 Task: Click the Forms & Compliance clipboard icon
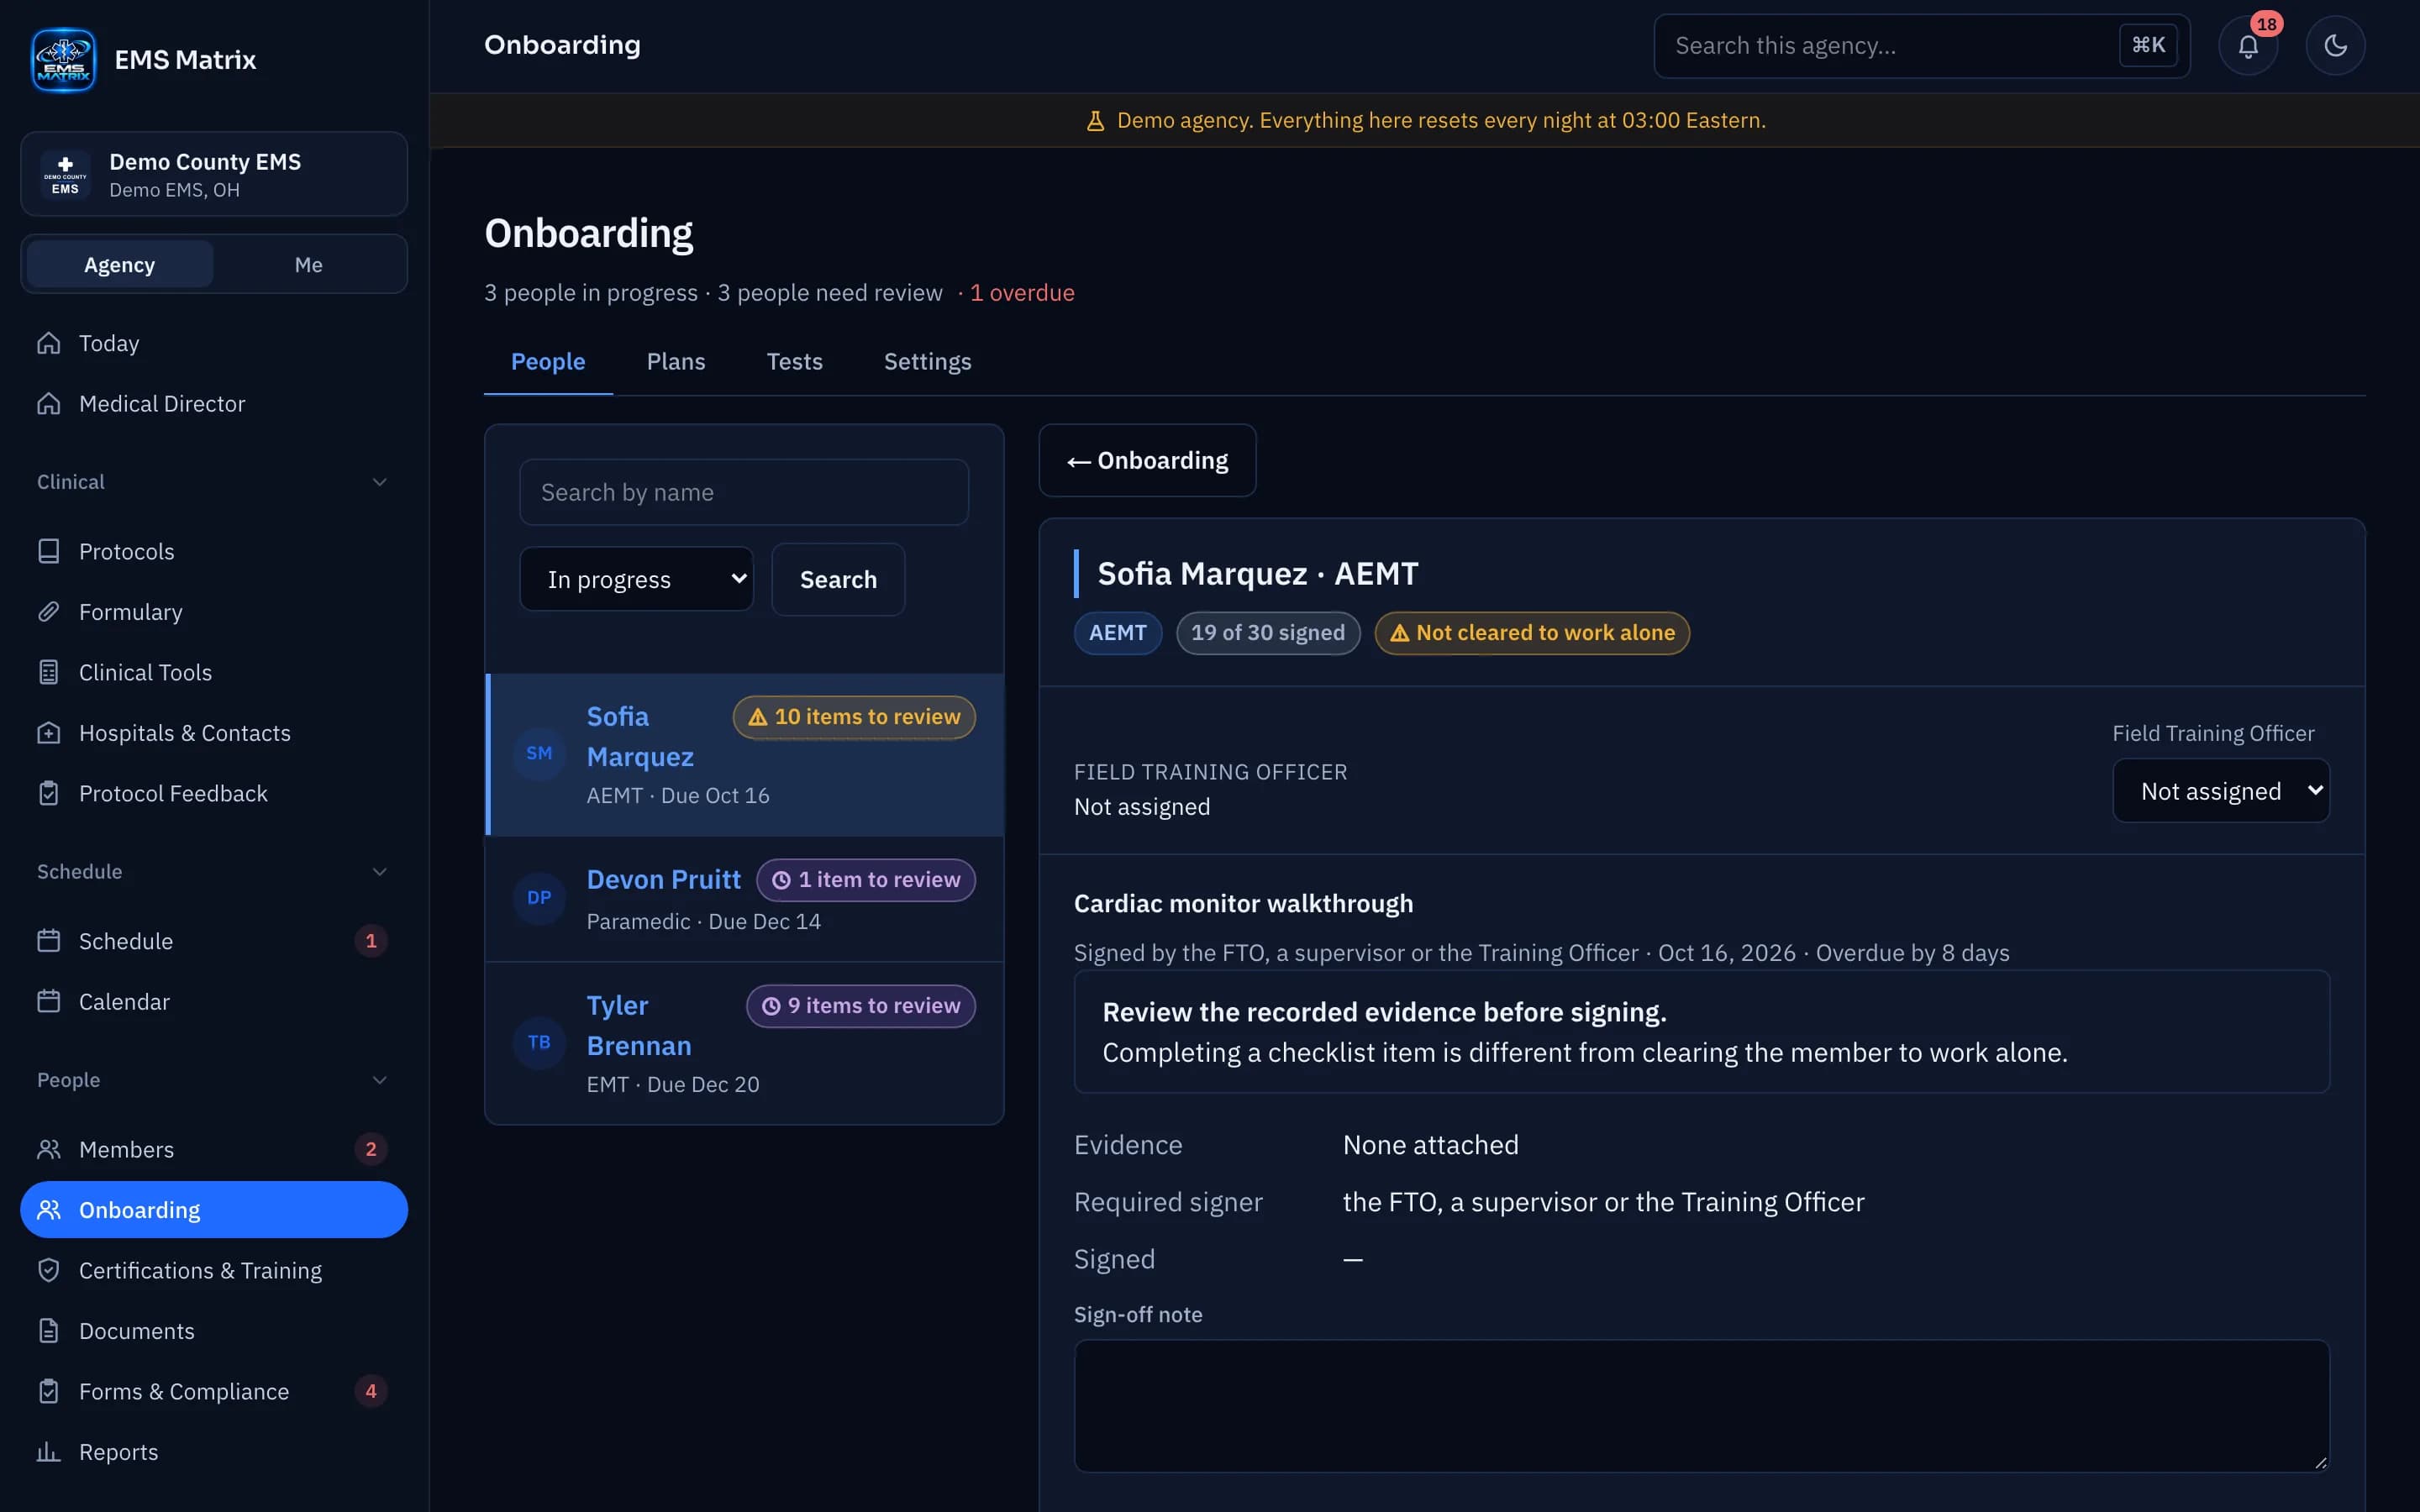pos(48,1391)
